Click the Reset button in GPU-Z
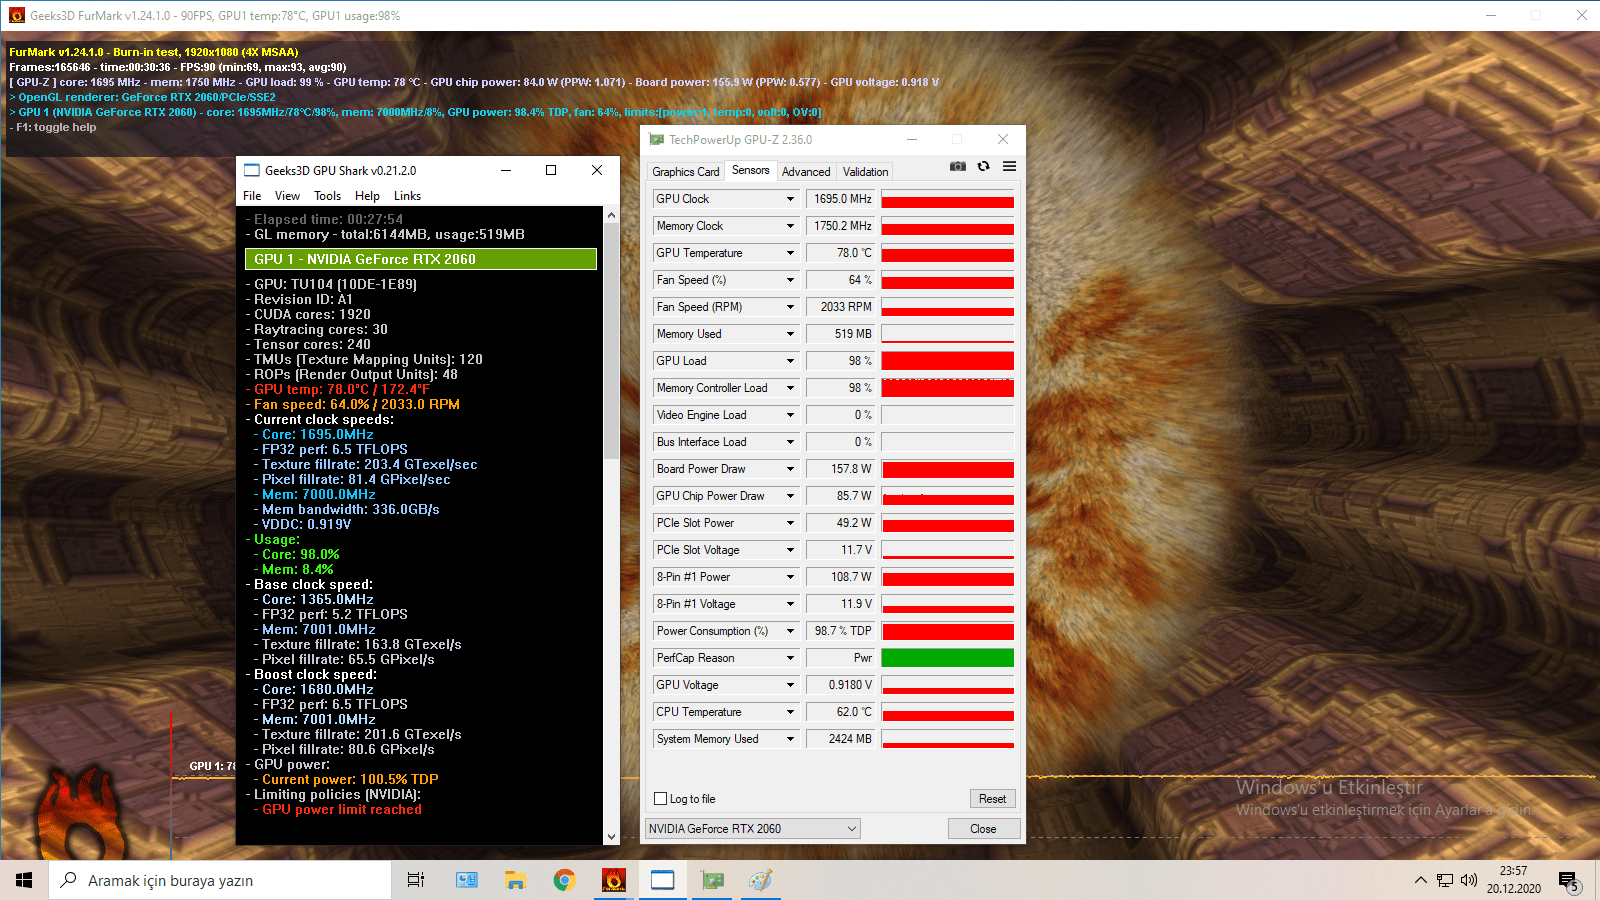This screenshot has height=900, width=1600. coord(992,798)
